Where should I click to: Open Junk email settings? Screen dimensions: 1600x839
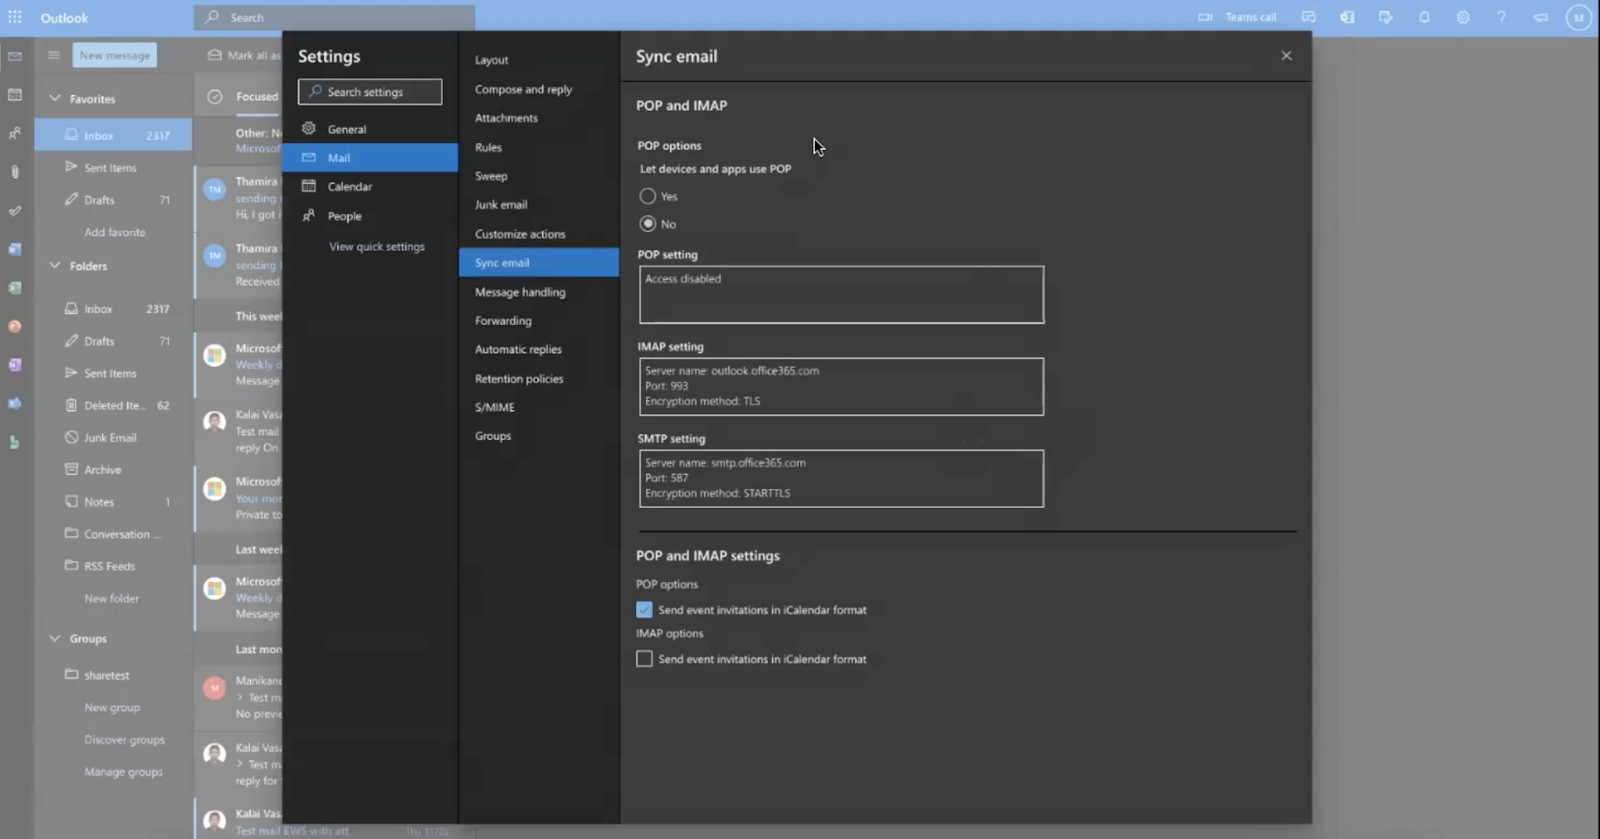[x=539, y=204]
